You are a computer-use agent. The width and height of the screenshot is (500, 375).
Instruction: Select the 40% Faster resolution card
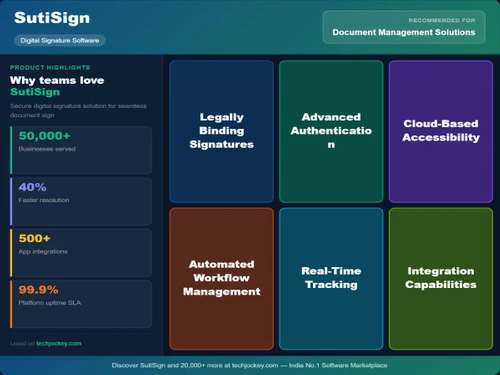click(x=81, y=201)
